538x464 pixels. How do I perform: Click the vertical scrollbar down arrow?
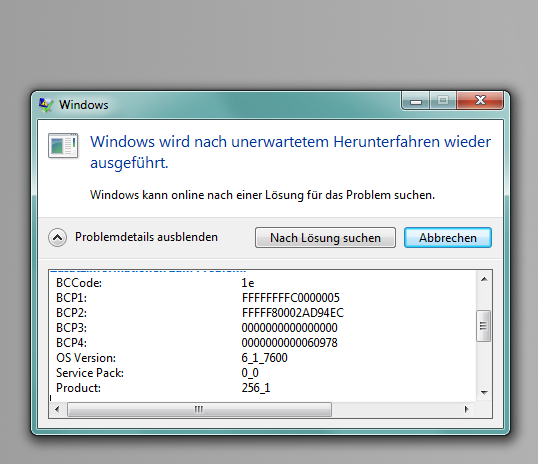484,393
